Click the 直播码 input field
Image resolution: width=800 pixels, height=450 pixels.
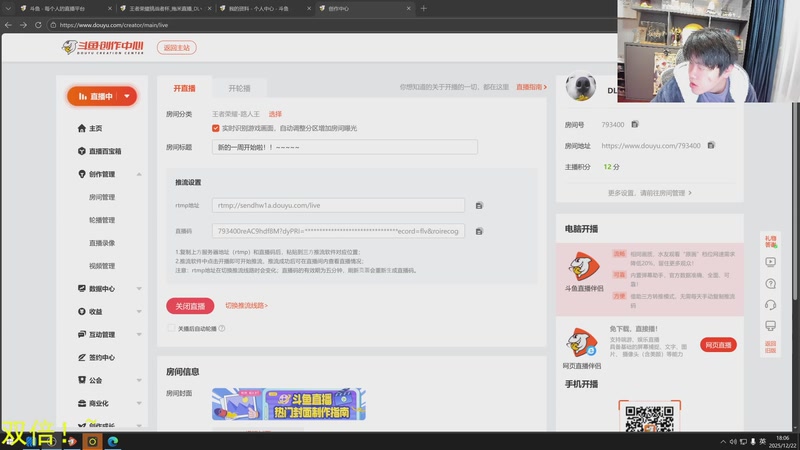point(338,231)
